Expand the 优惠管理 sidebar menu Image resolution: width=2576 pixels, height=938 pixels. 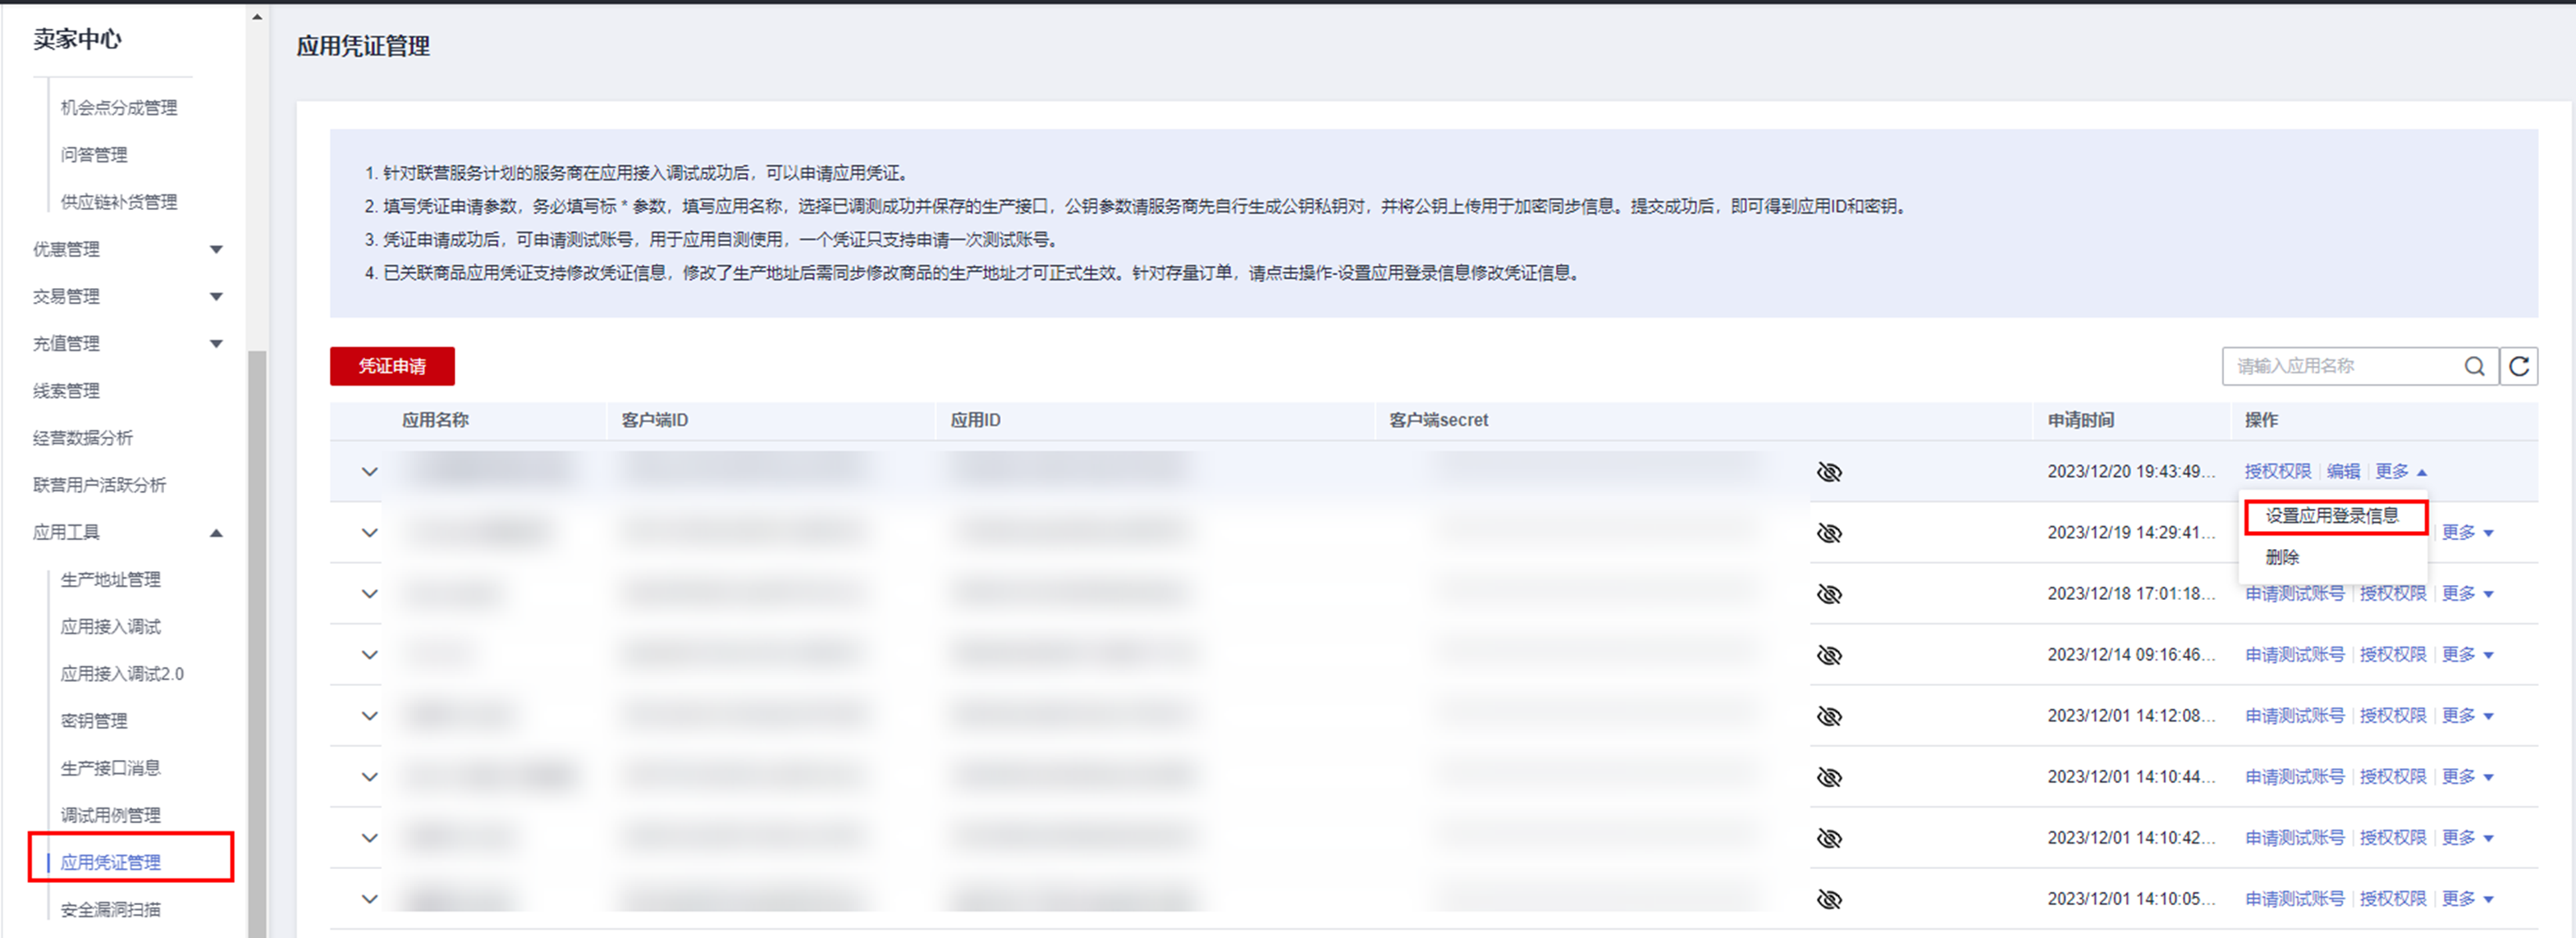(x=216, y=249)
